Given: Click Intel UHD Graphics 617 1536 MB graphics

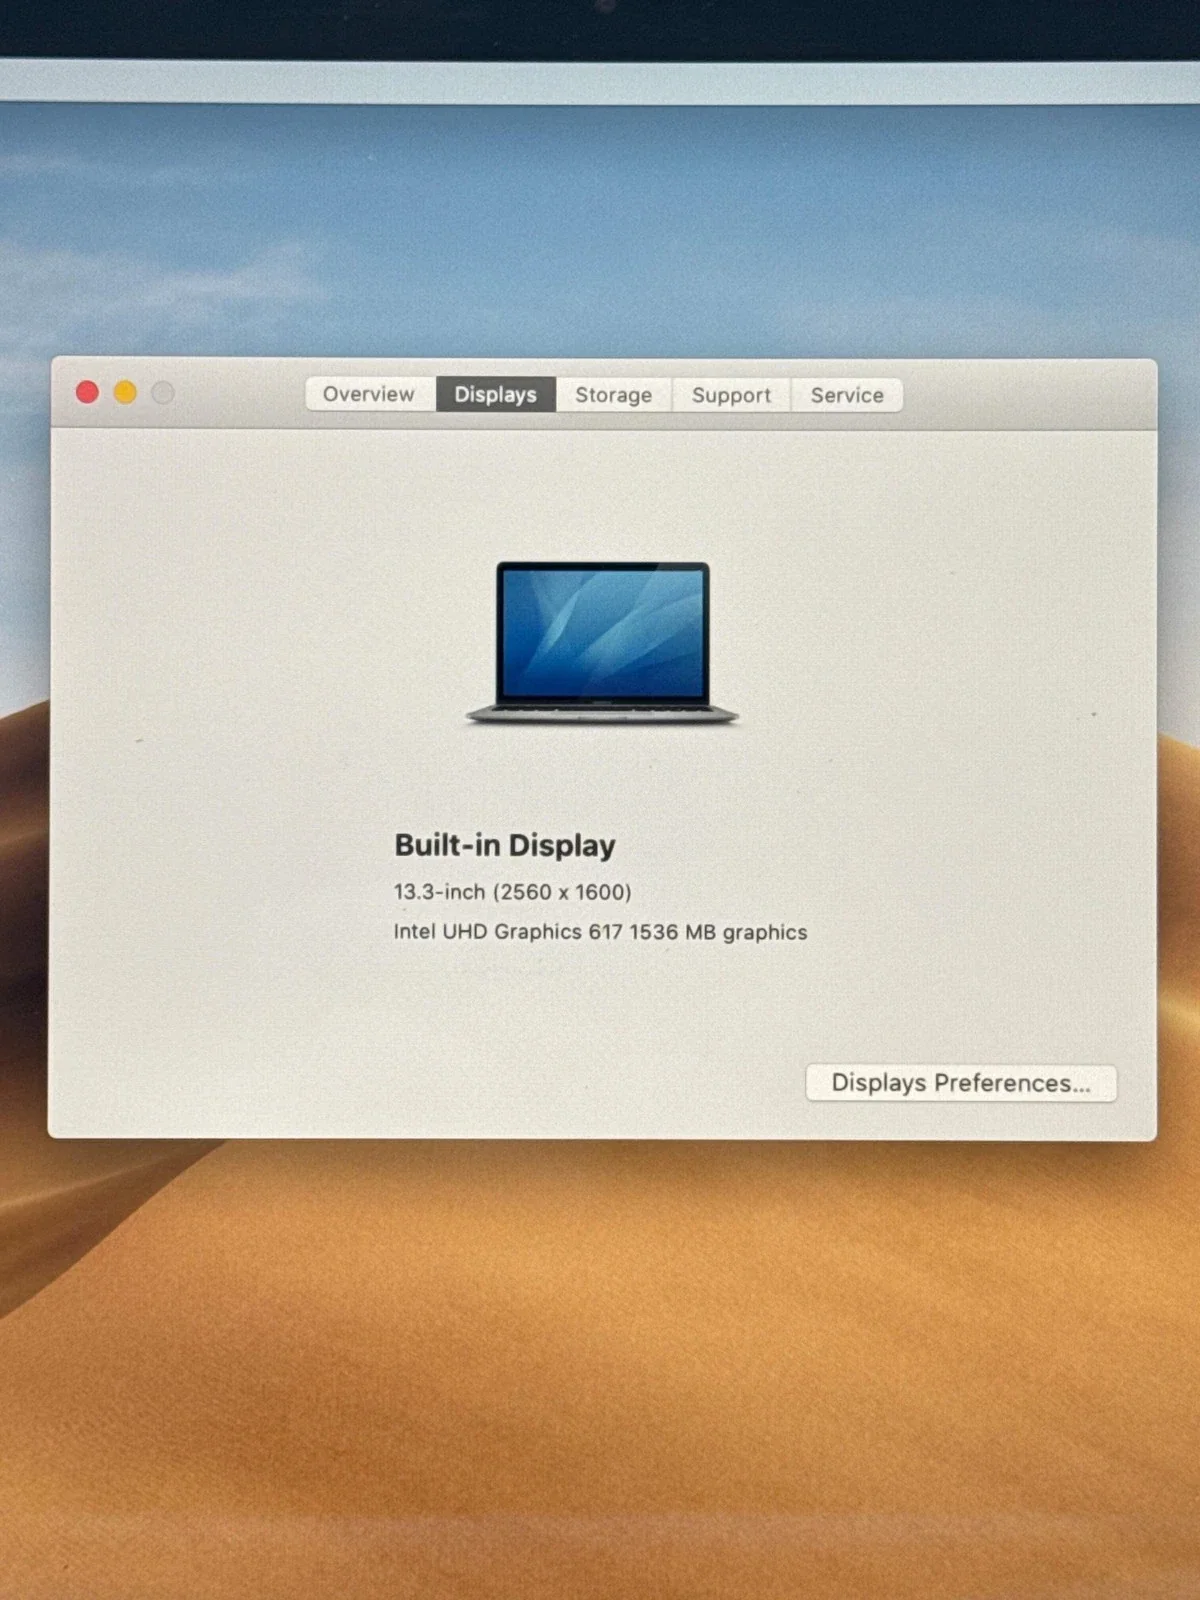Looking at the screenshot, I should [x=600, y=932].
